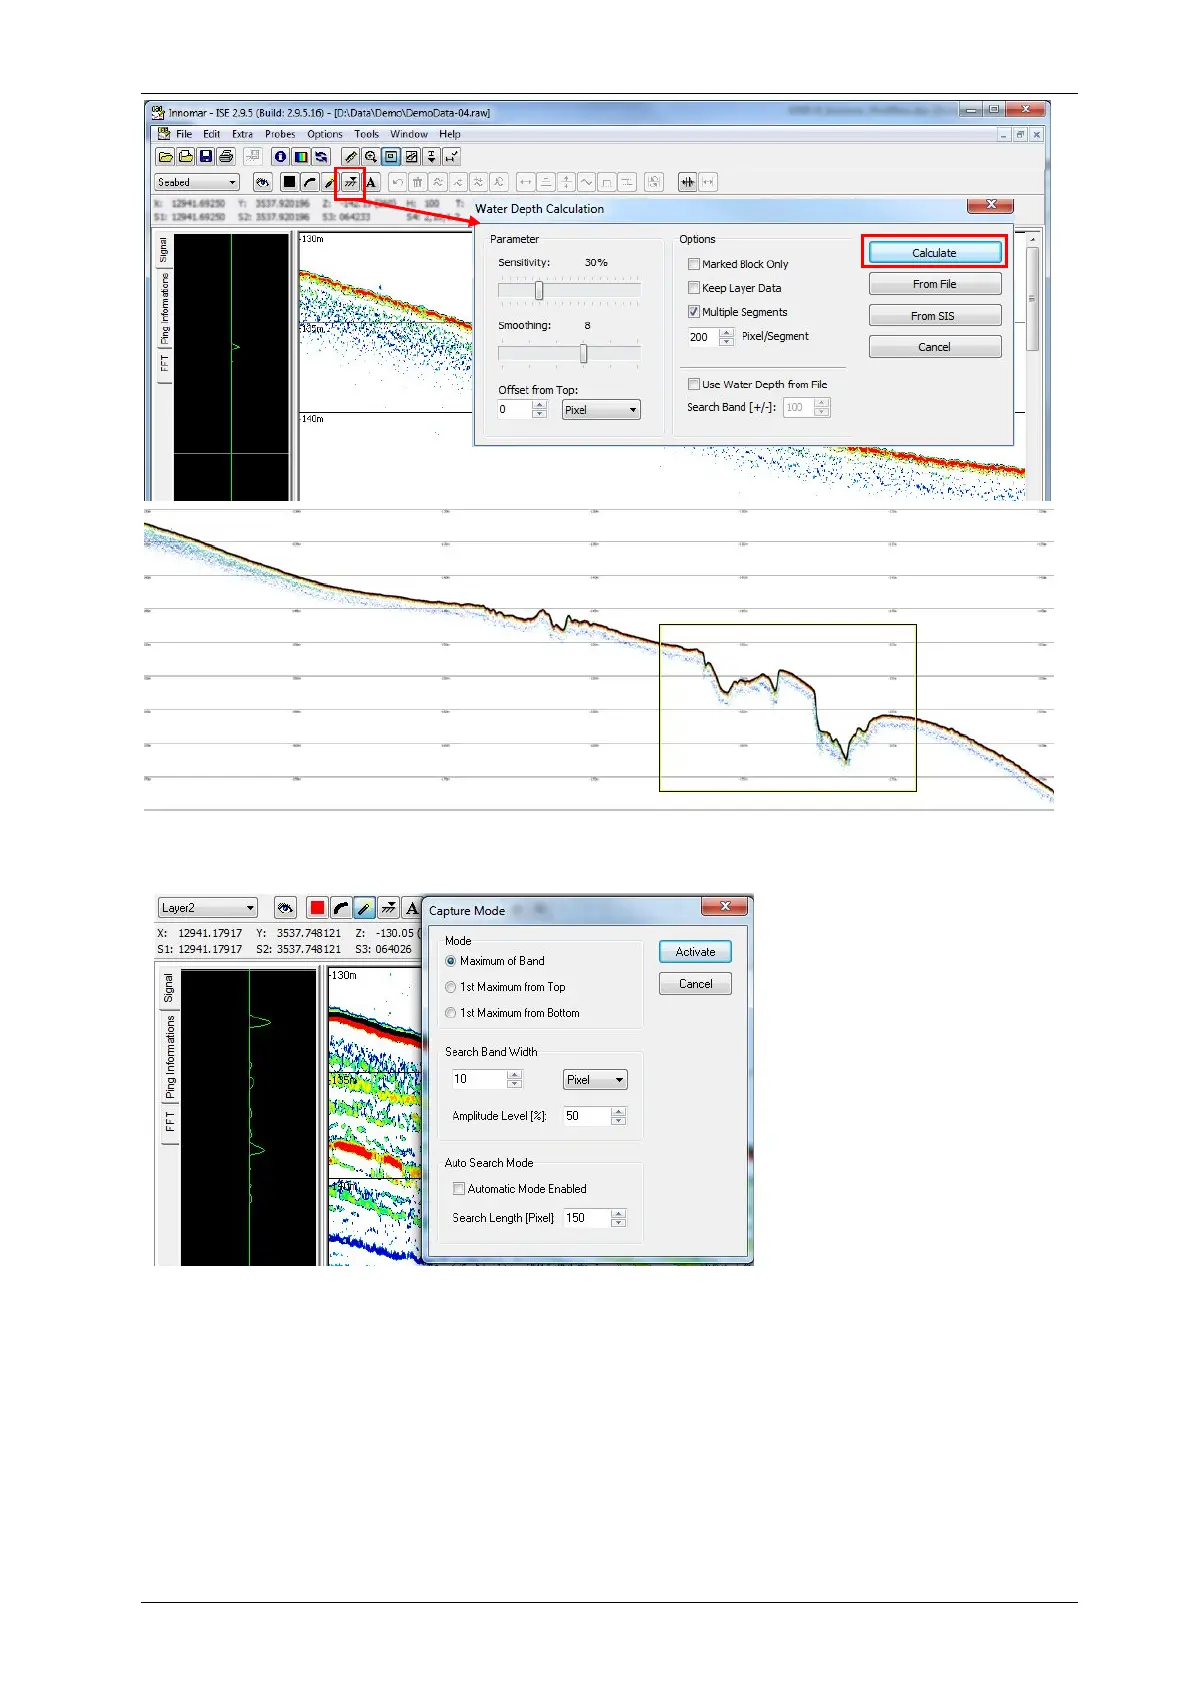Cancel the Water Depth Calculation dialog
The image size is (1190, 1684).
click(x=934, y=347)
